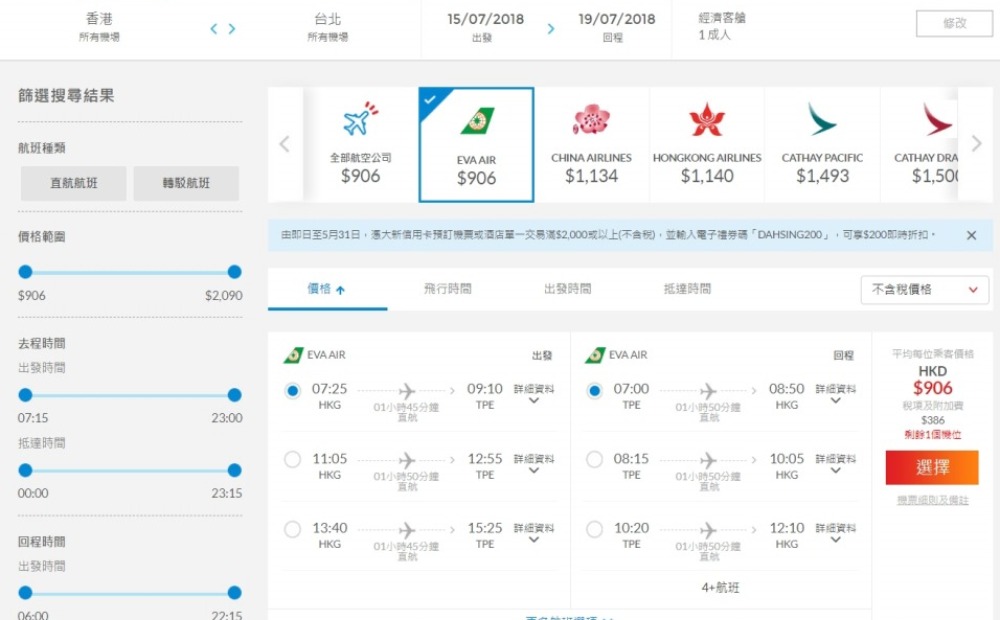
Task: Click the EVA AIR logo in outbound panel
Action: (293, 355)
